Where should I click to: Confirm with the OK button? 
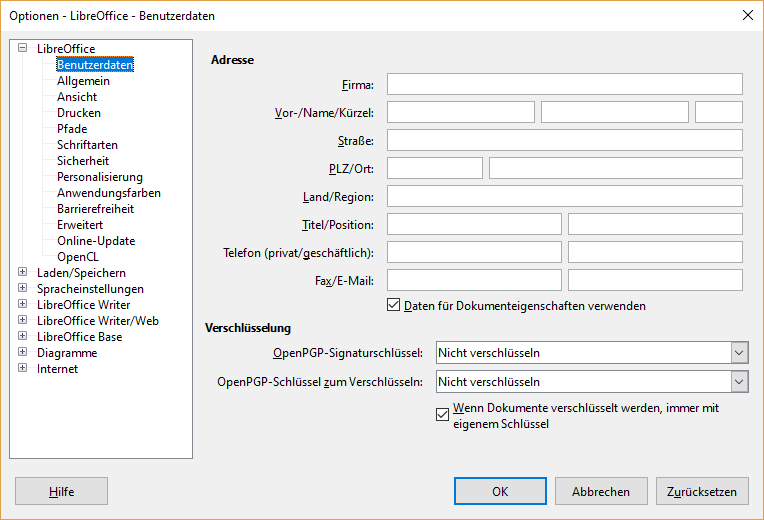[500, 491]
